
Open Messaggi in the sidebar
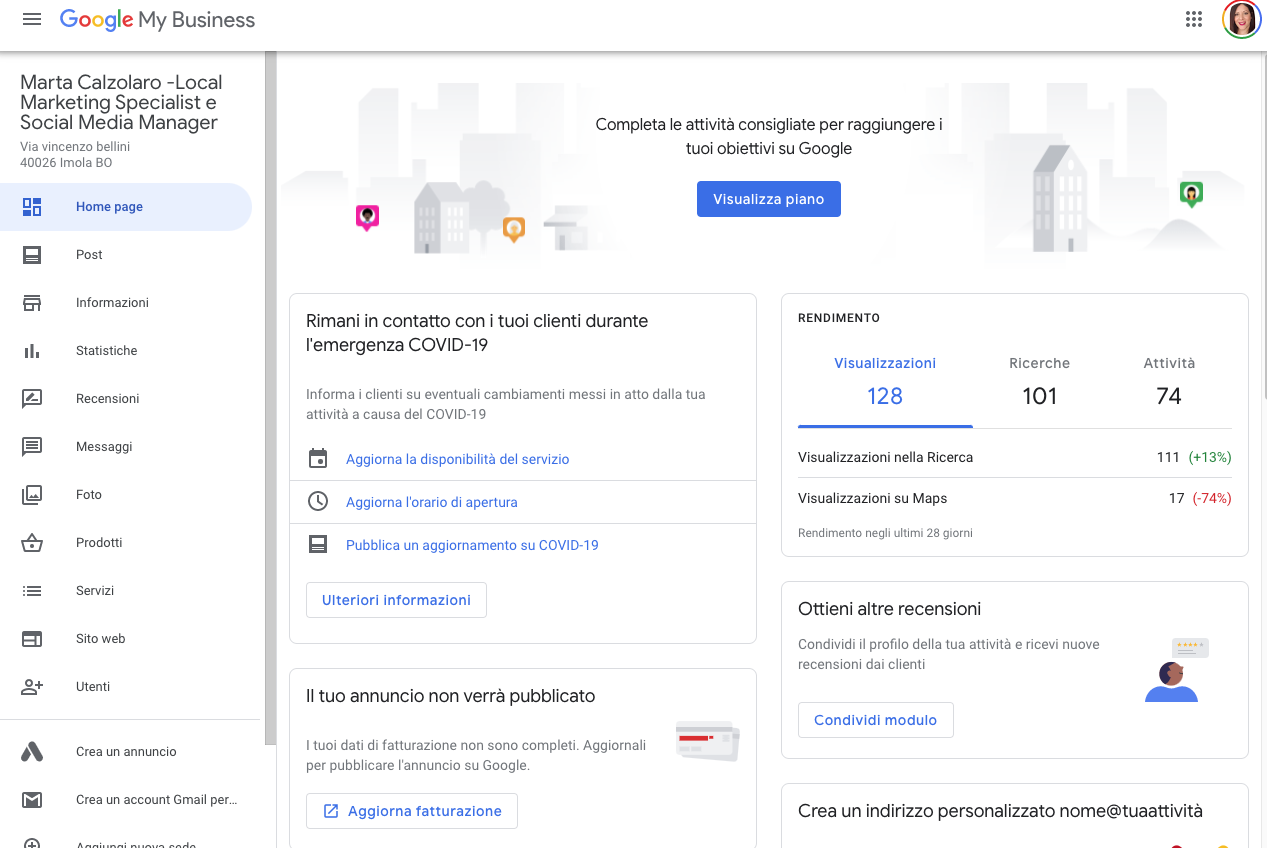coord(104,447)
